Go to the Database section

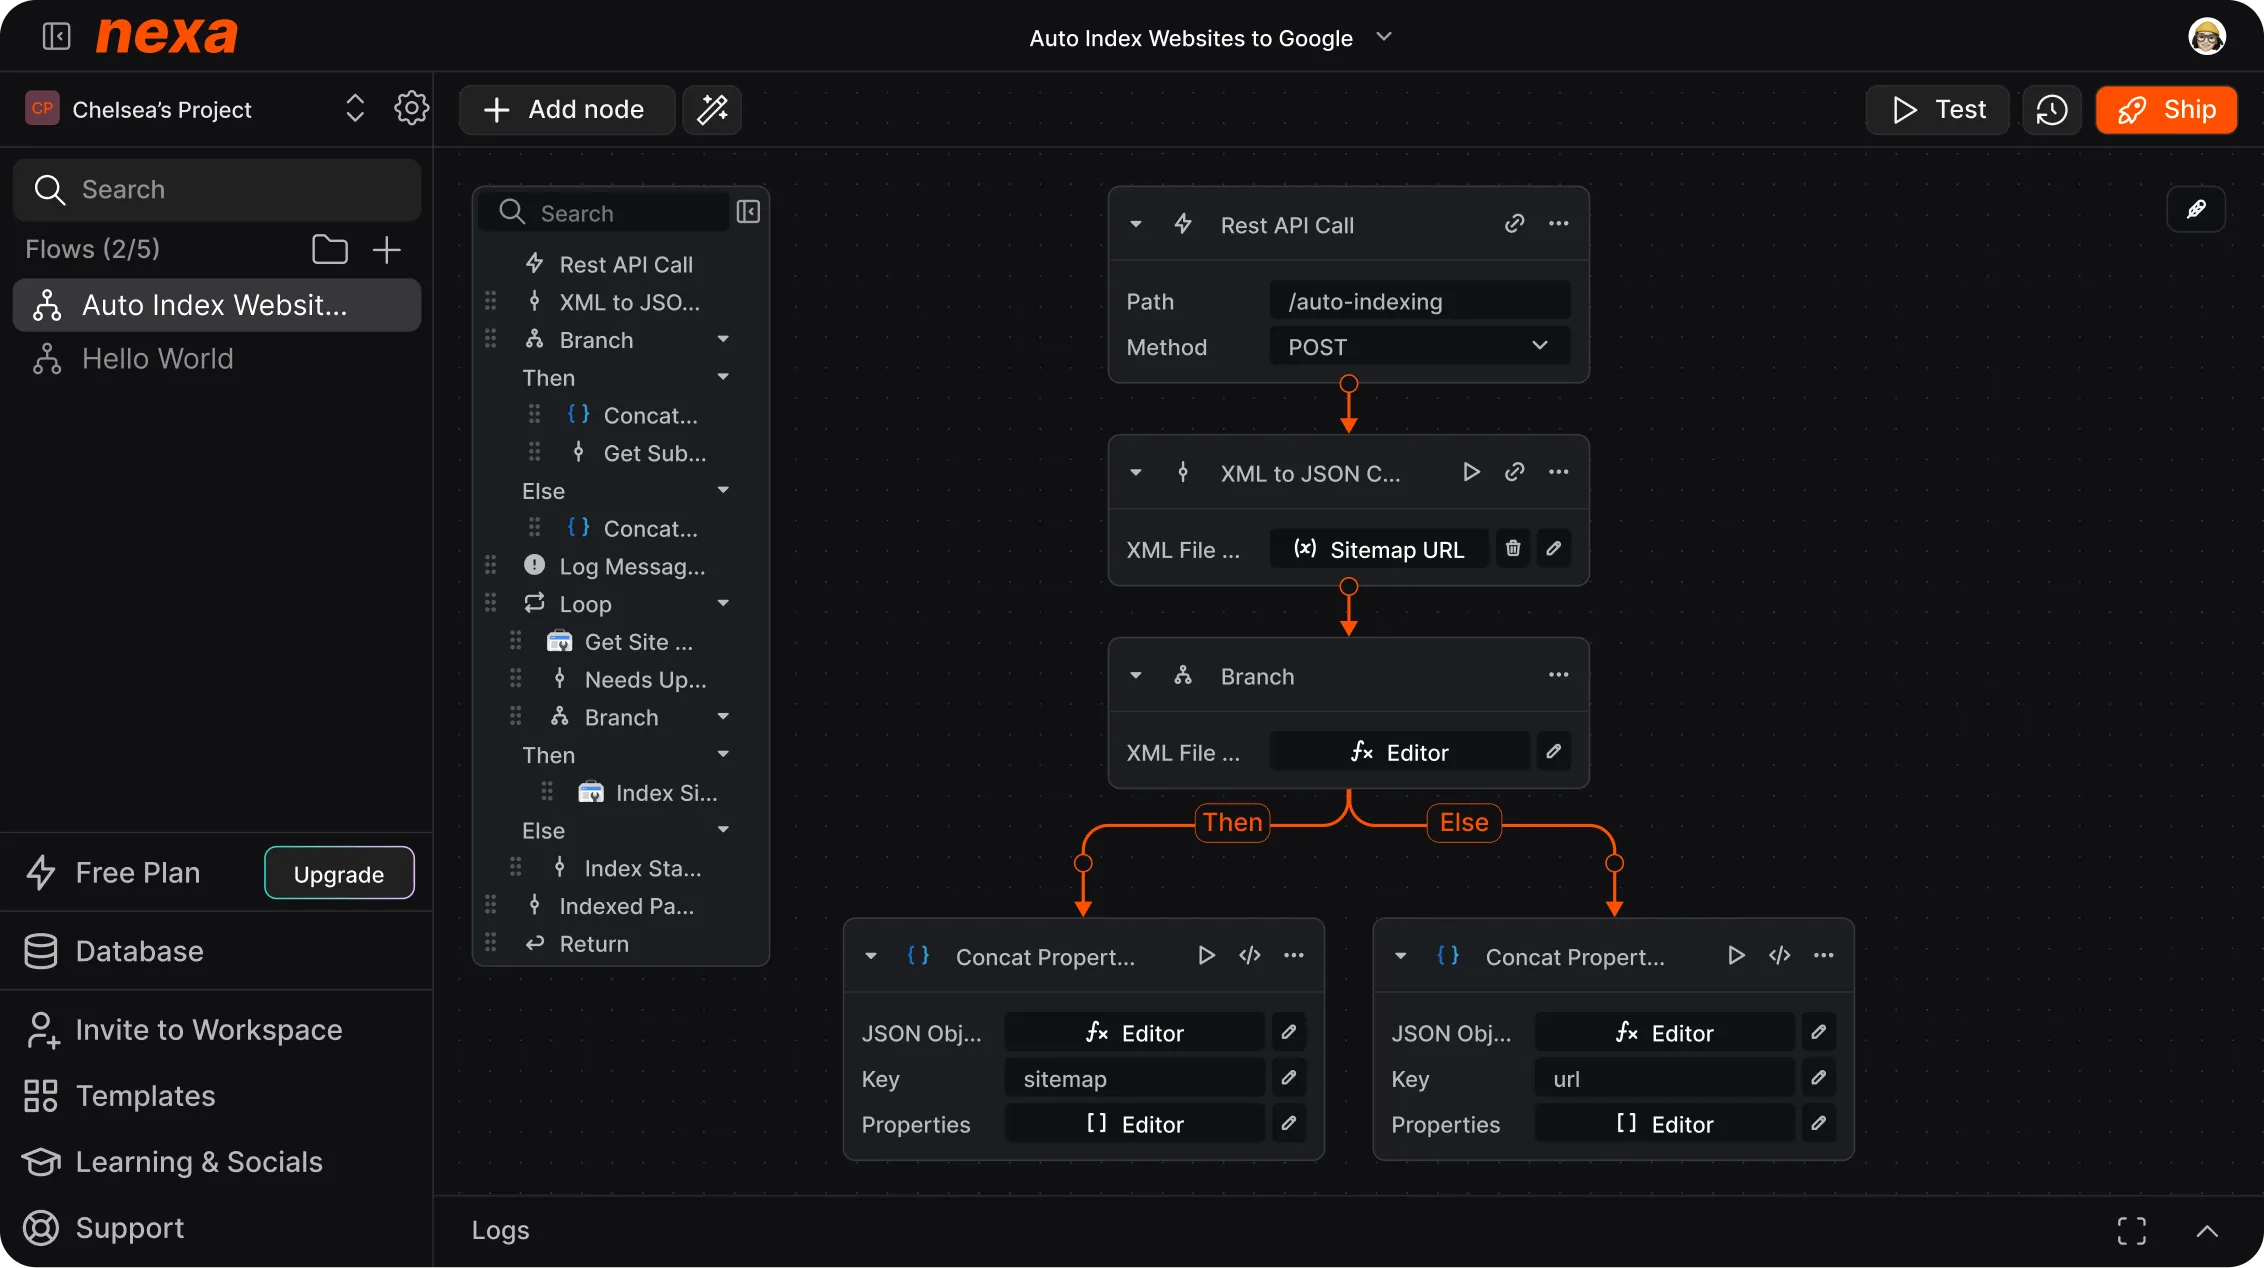(x=139, y=951)
